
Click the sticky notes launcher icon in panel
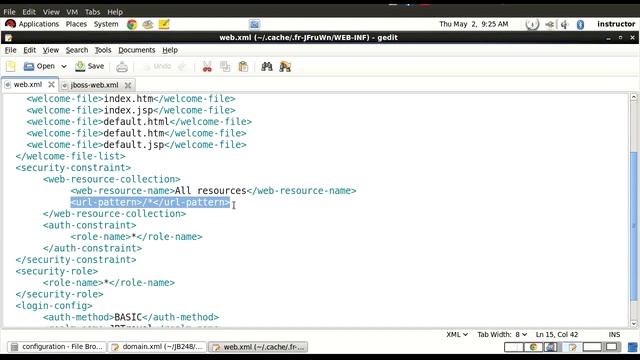[164, 24]
